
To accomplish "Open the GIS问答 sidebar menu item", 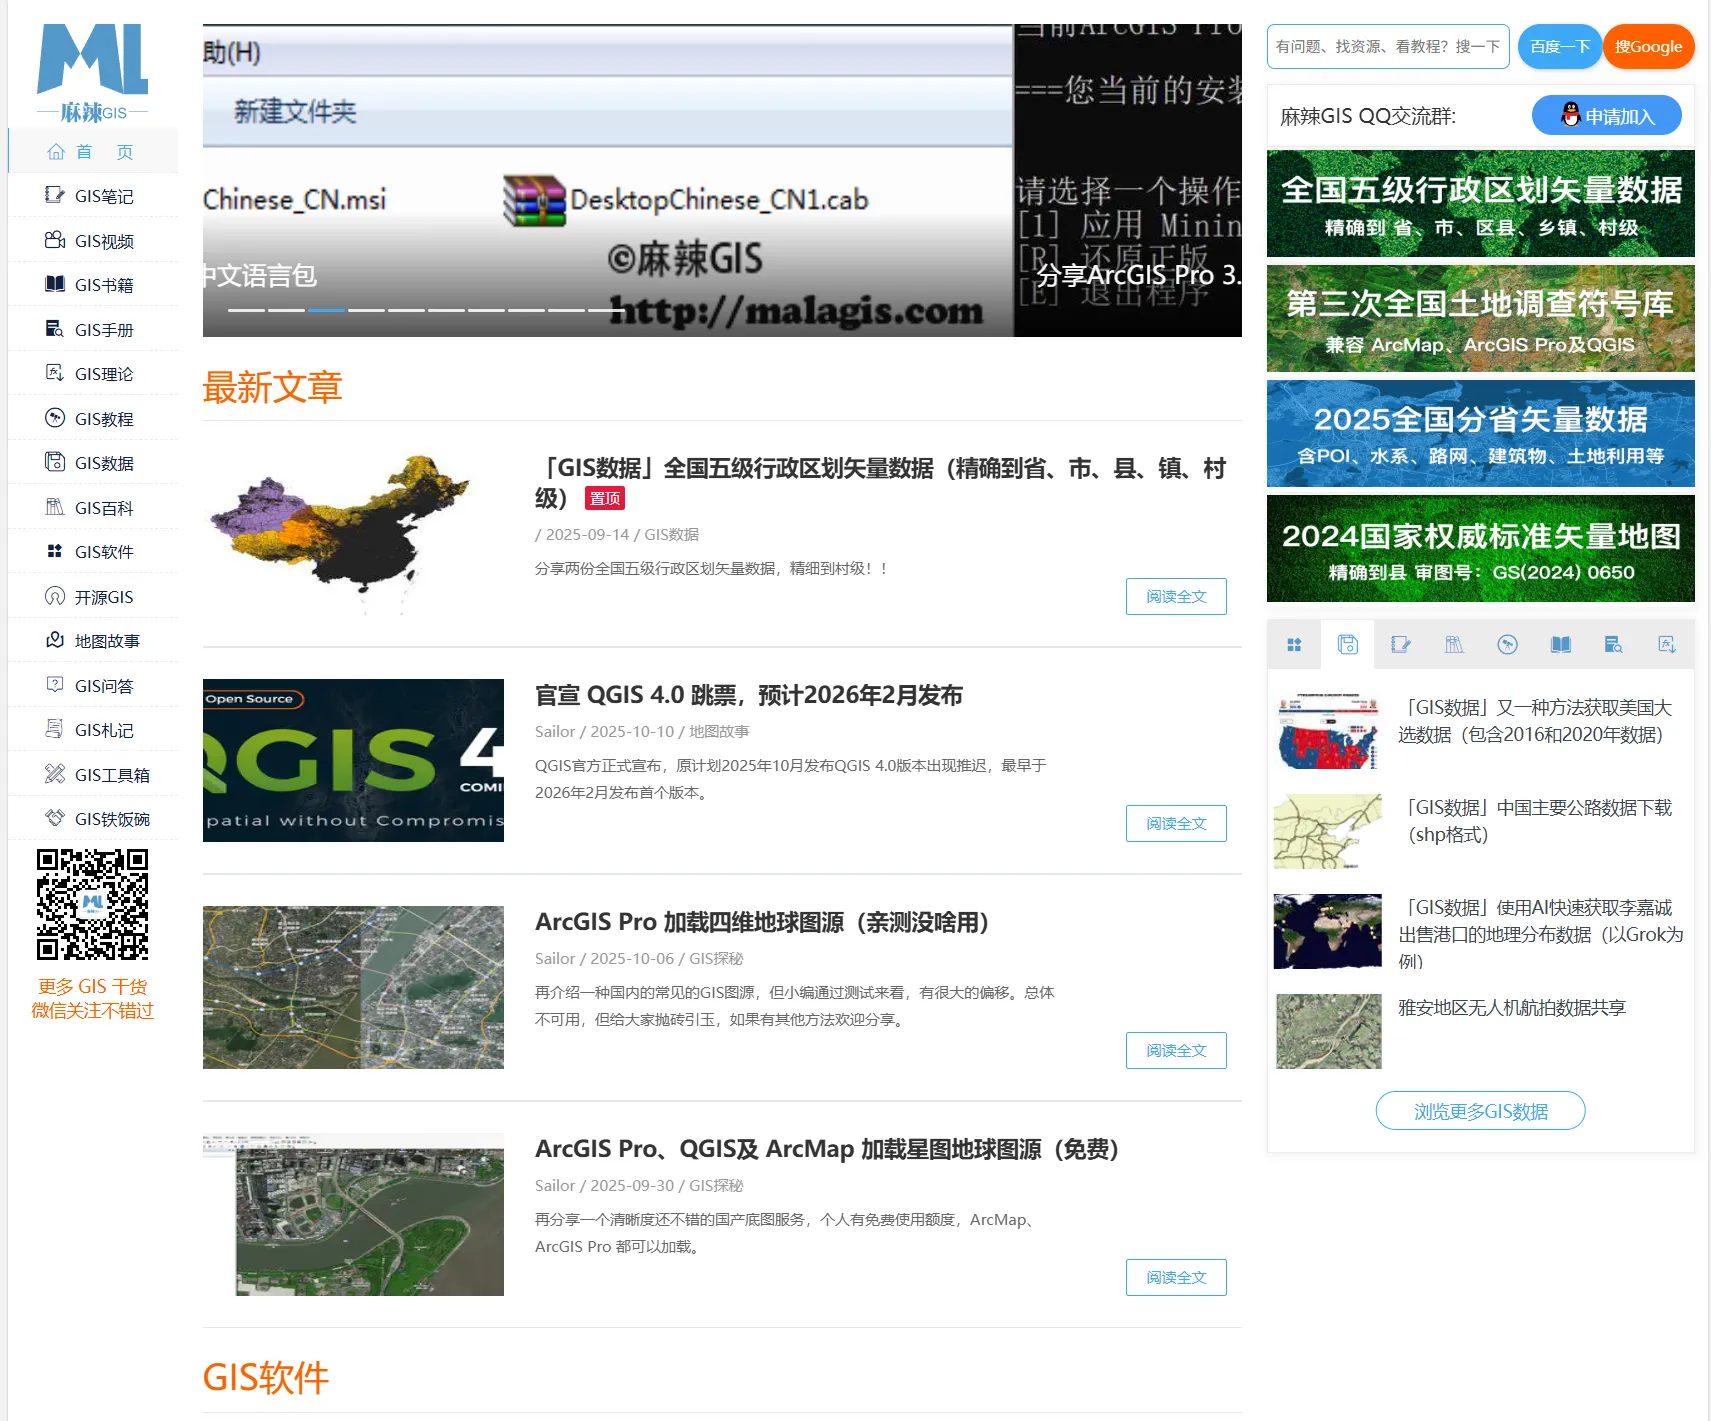I will [x=103, y=686].
